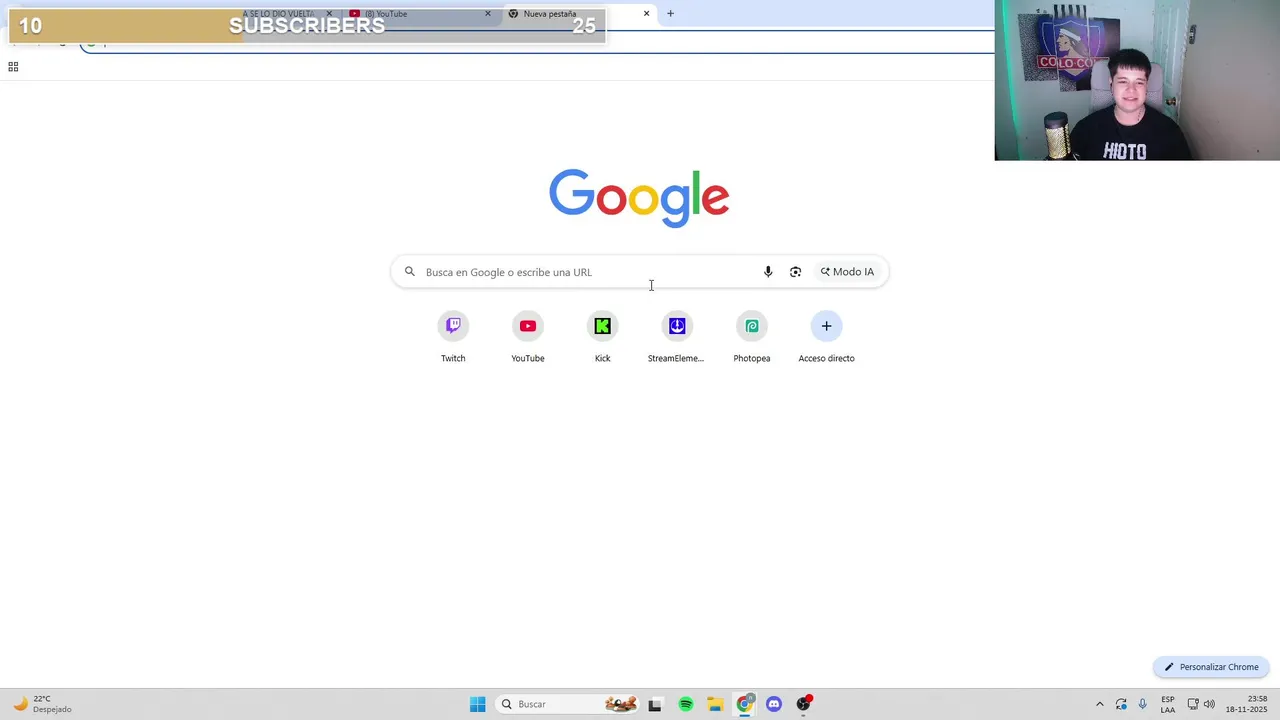
Task: Click the Google logo
Action: tap(639, 198)
